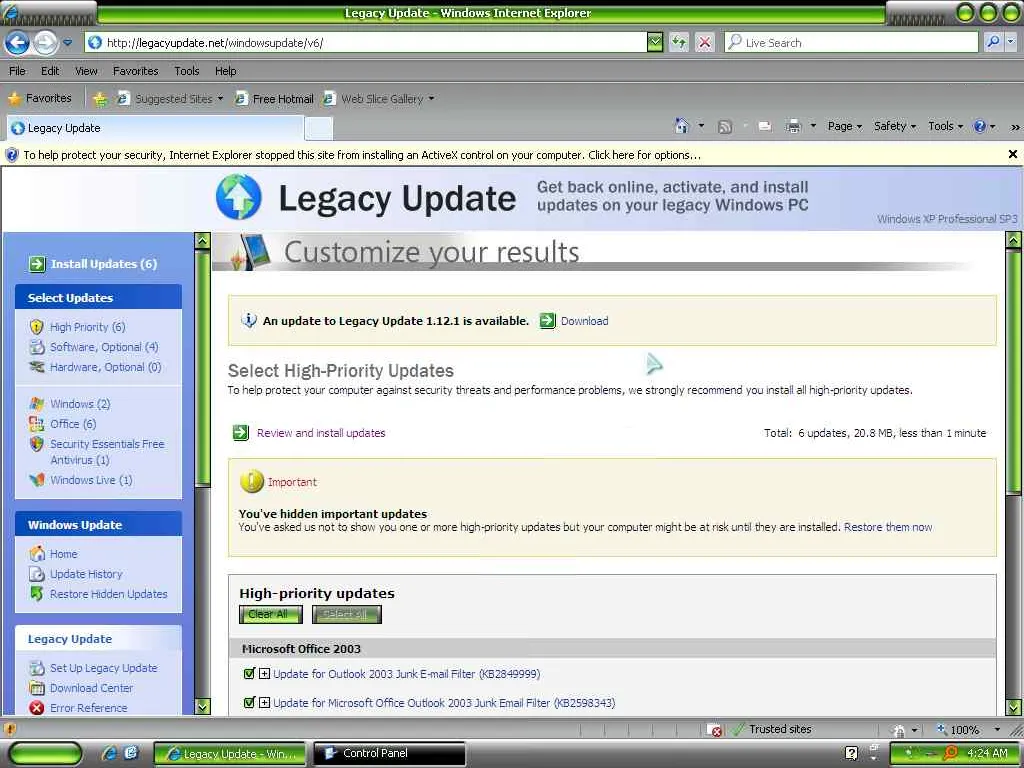The width and height of the screenshot is (1024, 768).
Task: Expand details for update KB2598343
Action: [x=264, y=703]
